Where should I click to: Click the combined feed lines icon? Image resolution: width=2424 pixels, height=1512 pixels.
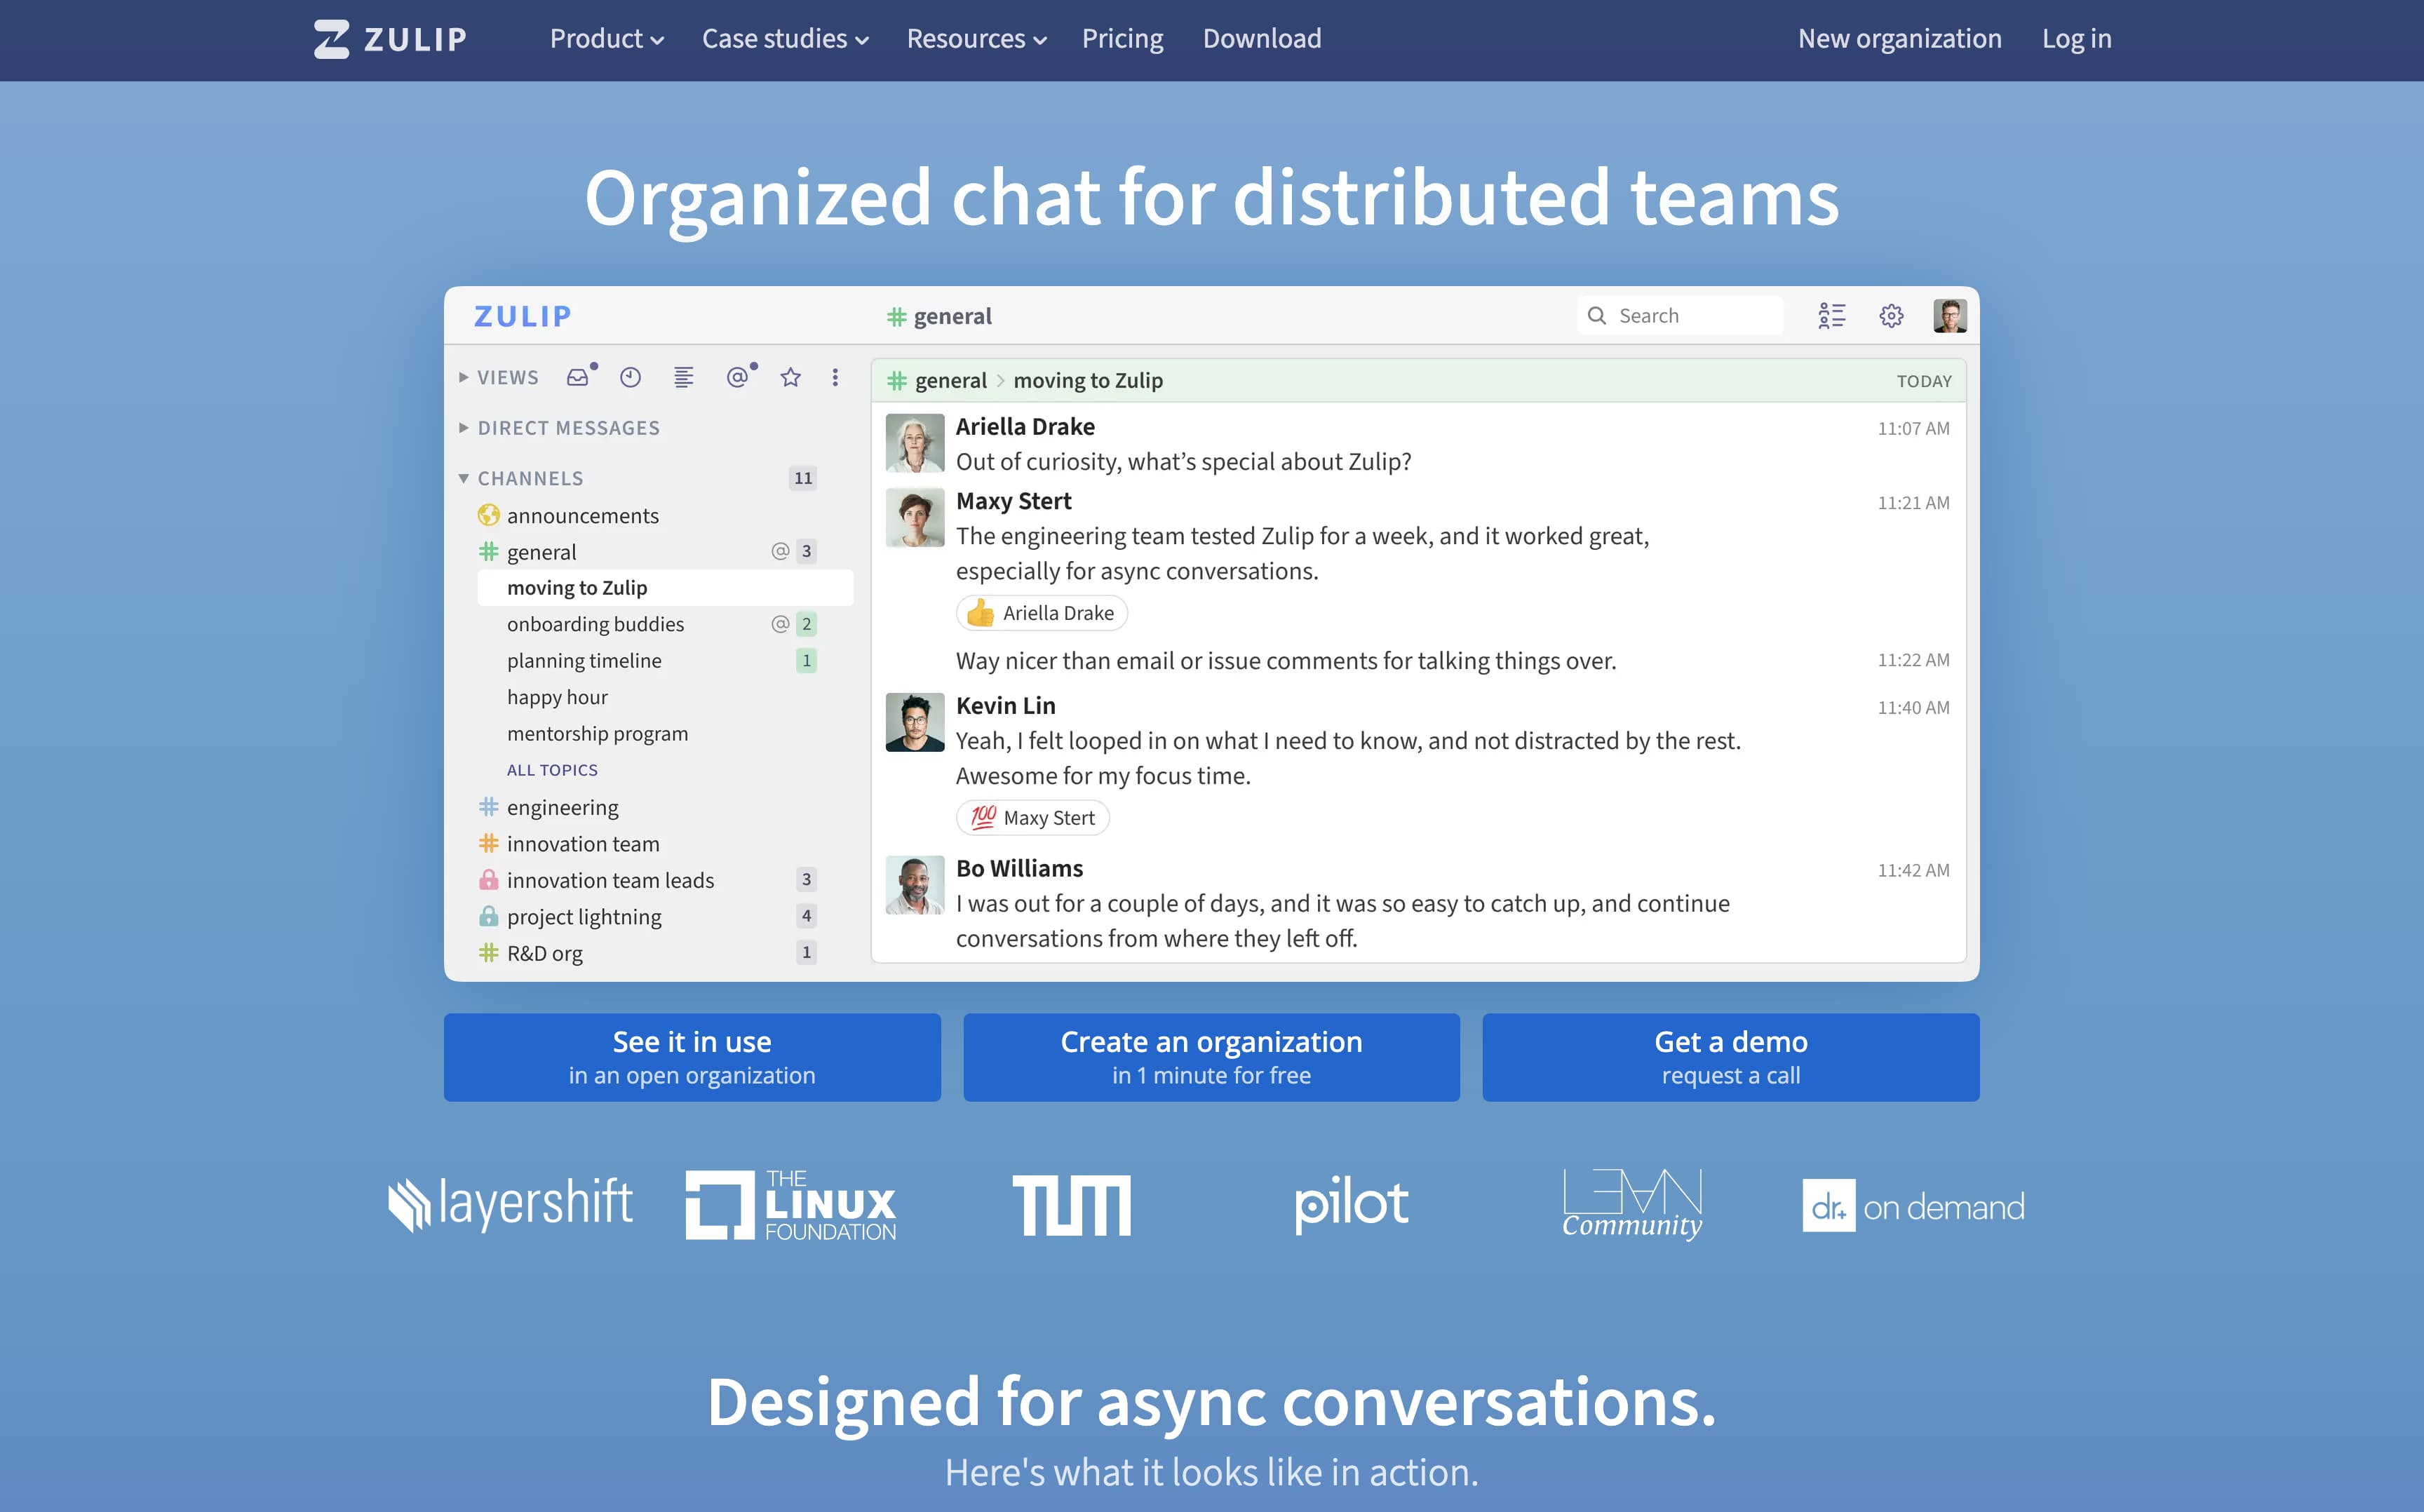tap(684, 377)
